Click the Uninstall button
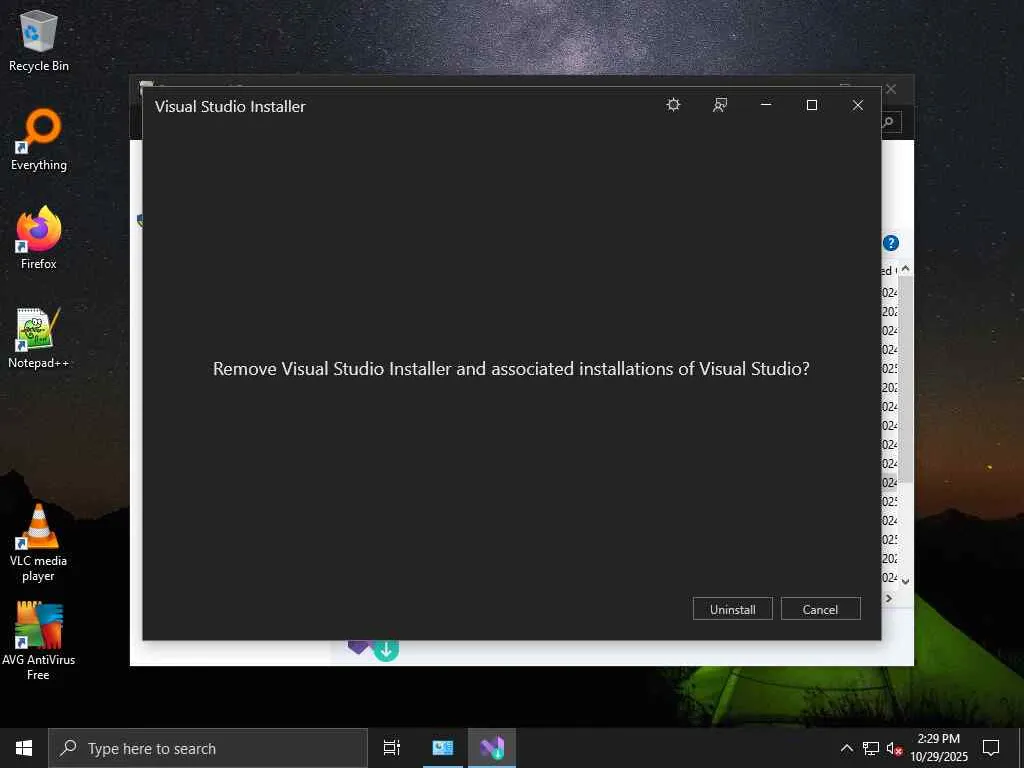 [x=732, y=609]
